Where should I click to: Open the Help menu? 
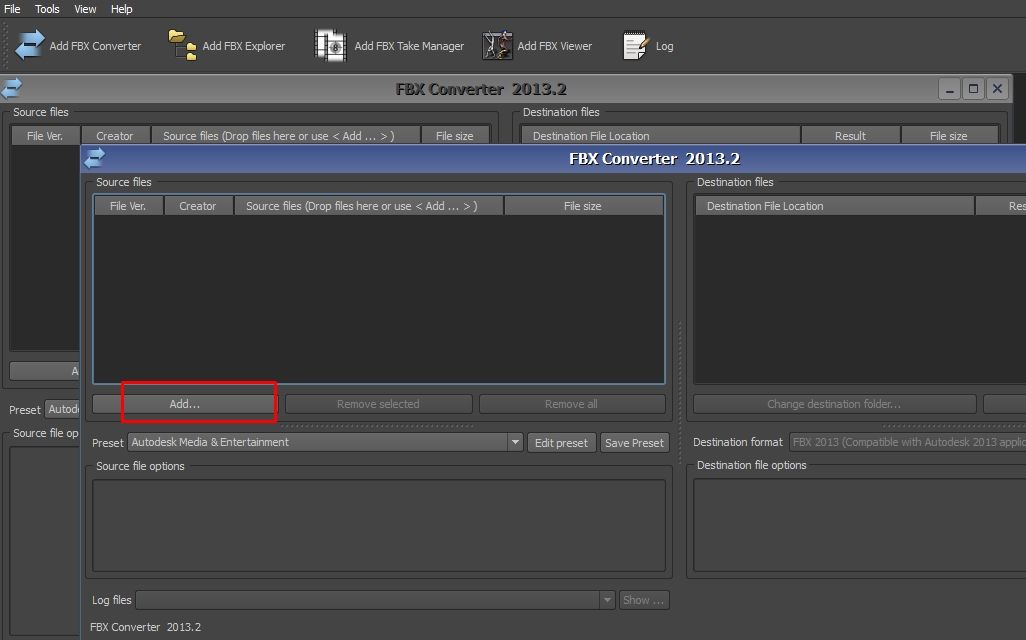pyautogui.click(x=121, y=9)
